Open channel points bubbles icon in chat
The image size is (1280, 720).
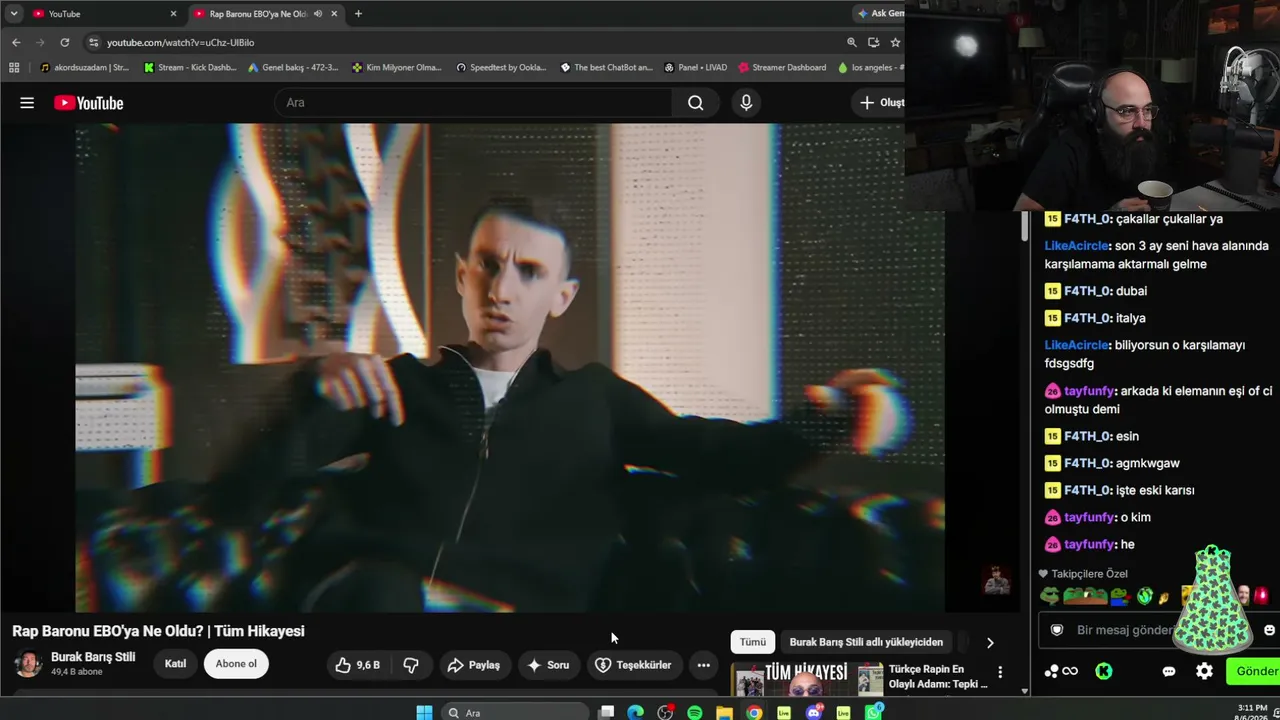tap(1061, 671)
